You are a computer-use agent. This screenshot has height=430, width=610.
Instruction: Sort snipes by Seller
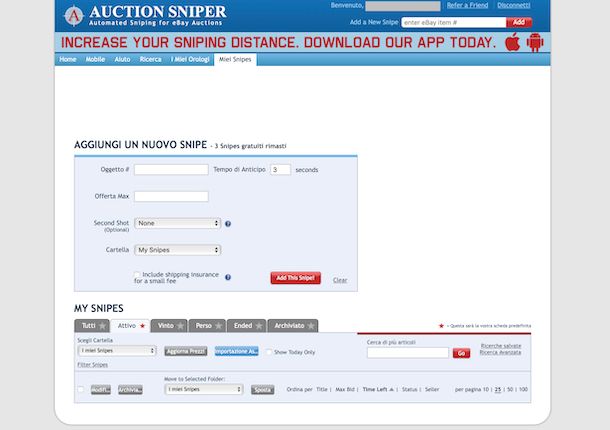(x=432, y=390)
